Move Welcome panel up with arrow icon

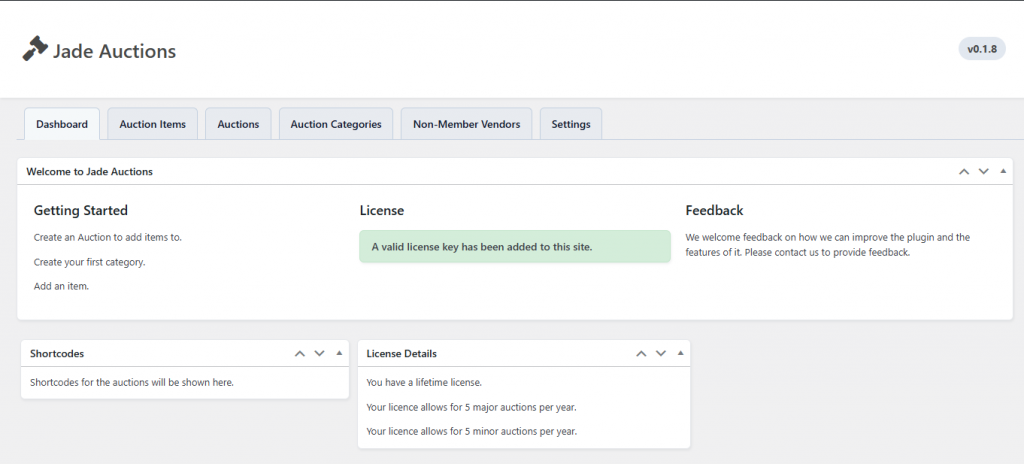964,171
